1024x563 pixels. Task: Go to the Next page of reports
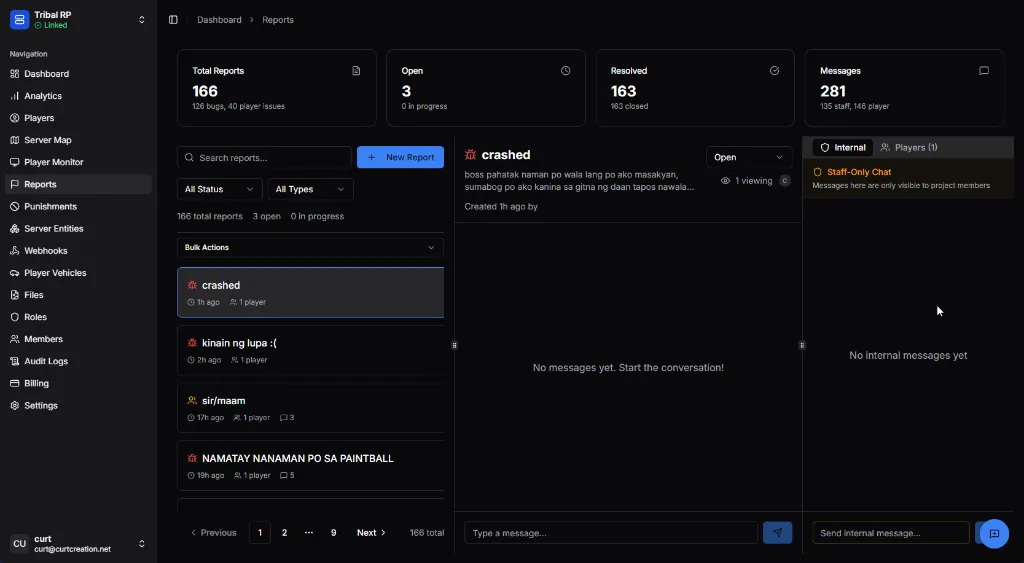(371, 533)
